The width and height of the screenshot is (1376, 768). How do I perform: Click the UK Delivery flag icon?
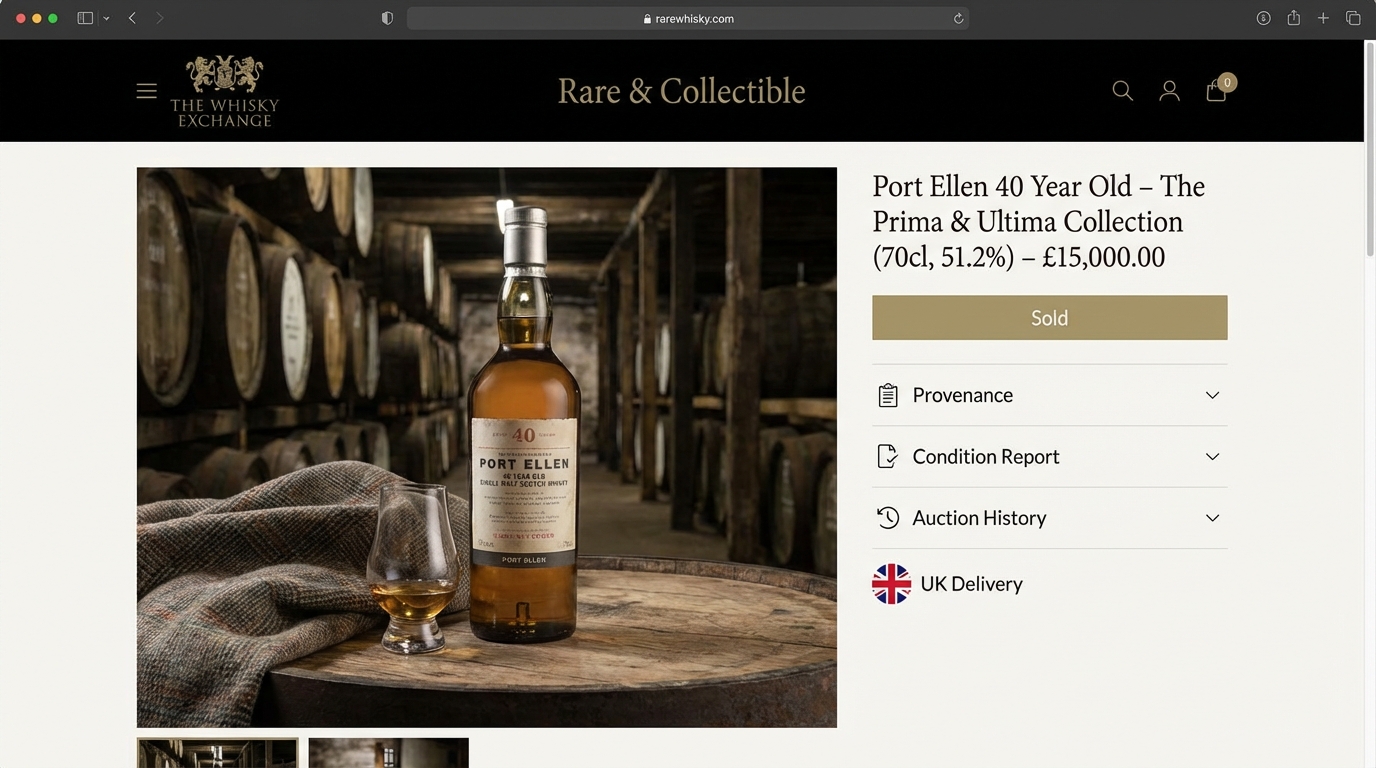point(890,583)
